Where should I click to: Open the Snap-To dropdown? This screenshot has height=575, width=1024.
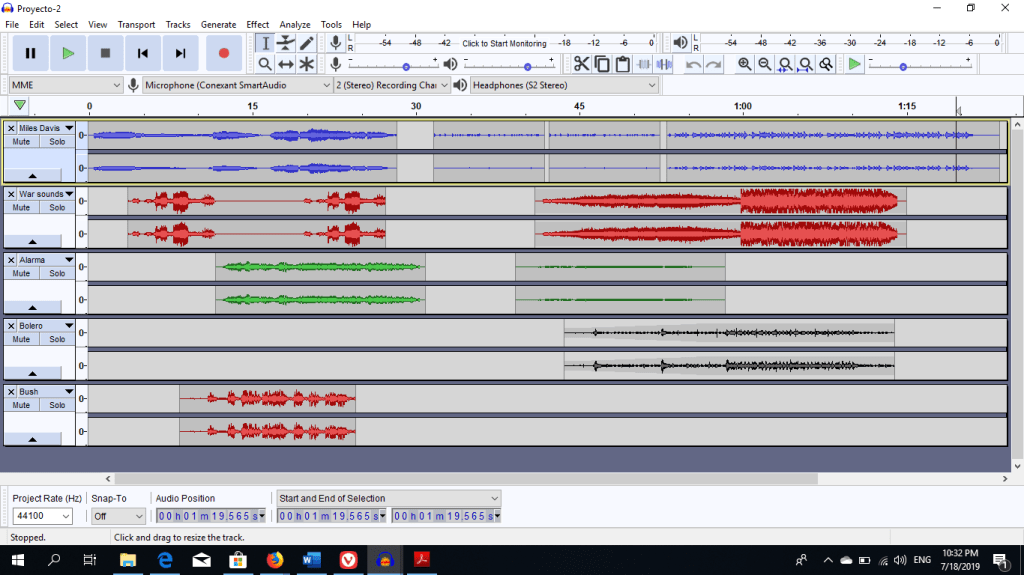118,516
